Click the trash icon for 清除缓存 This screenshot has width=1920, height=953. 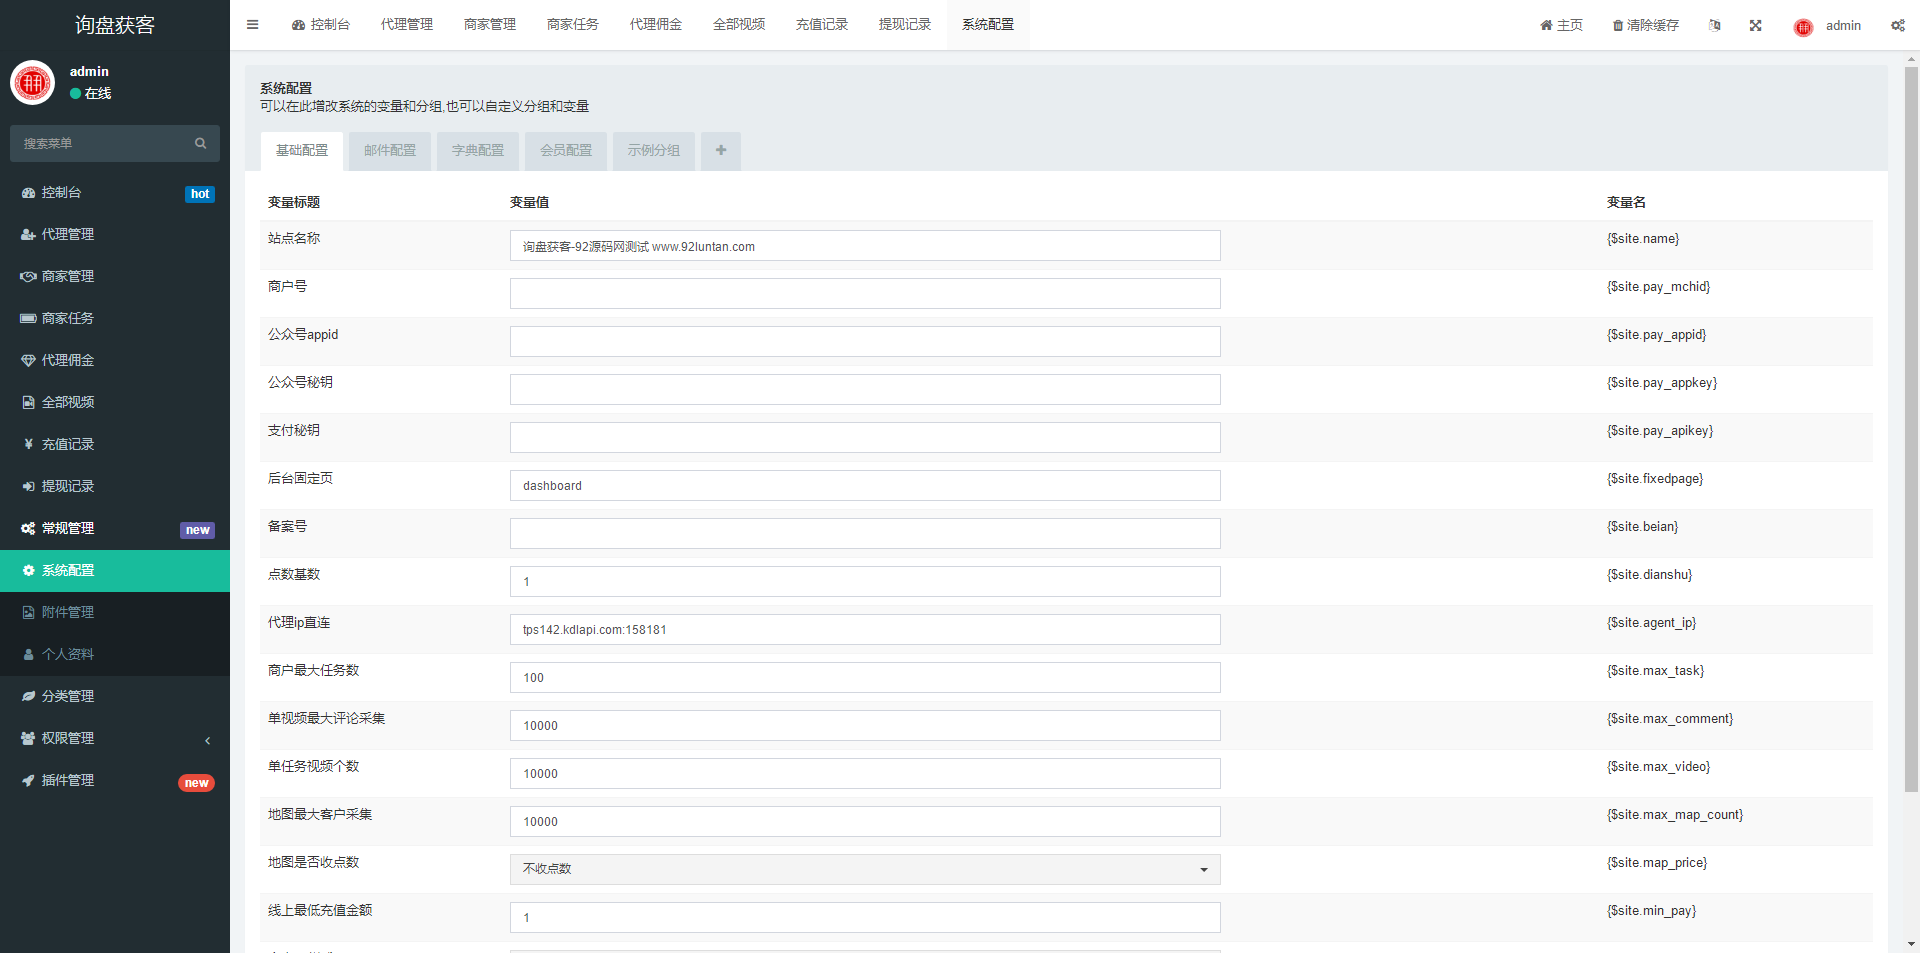pyautogui.click(x=1617, y=26)
